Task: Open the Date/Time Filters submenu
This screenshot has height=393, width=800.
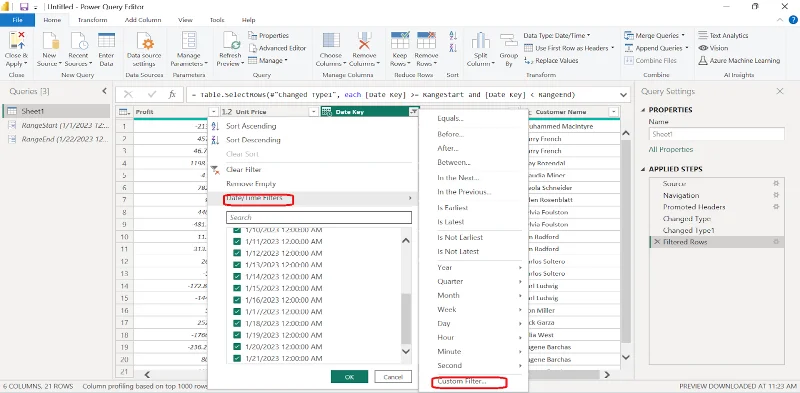Action: point(313,198)
